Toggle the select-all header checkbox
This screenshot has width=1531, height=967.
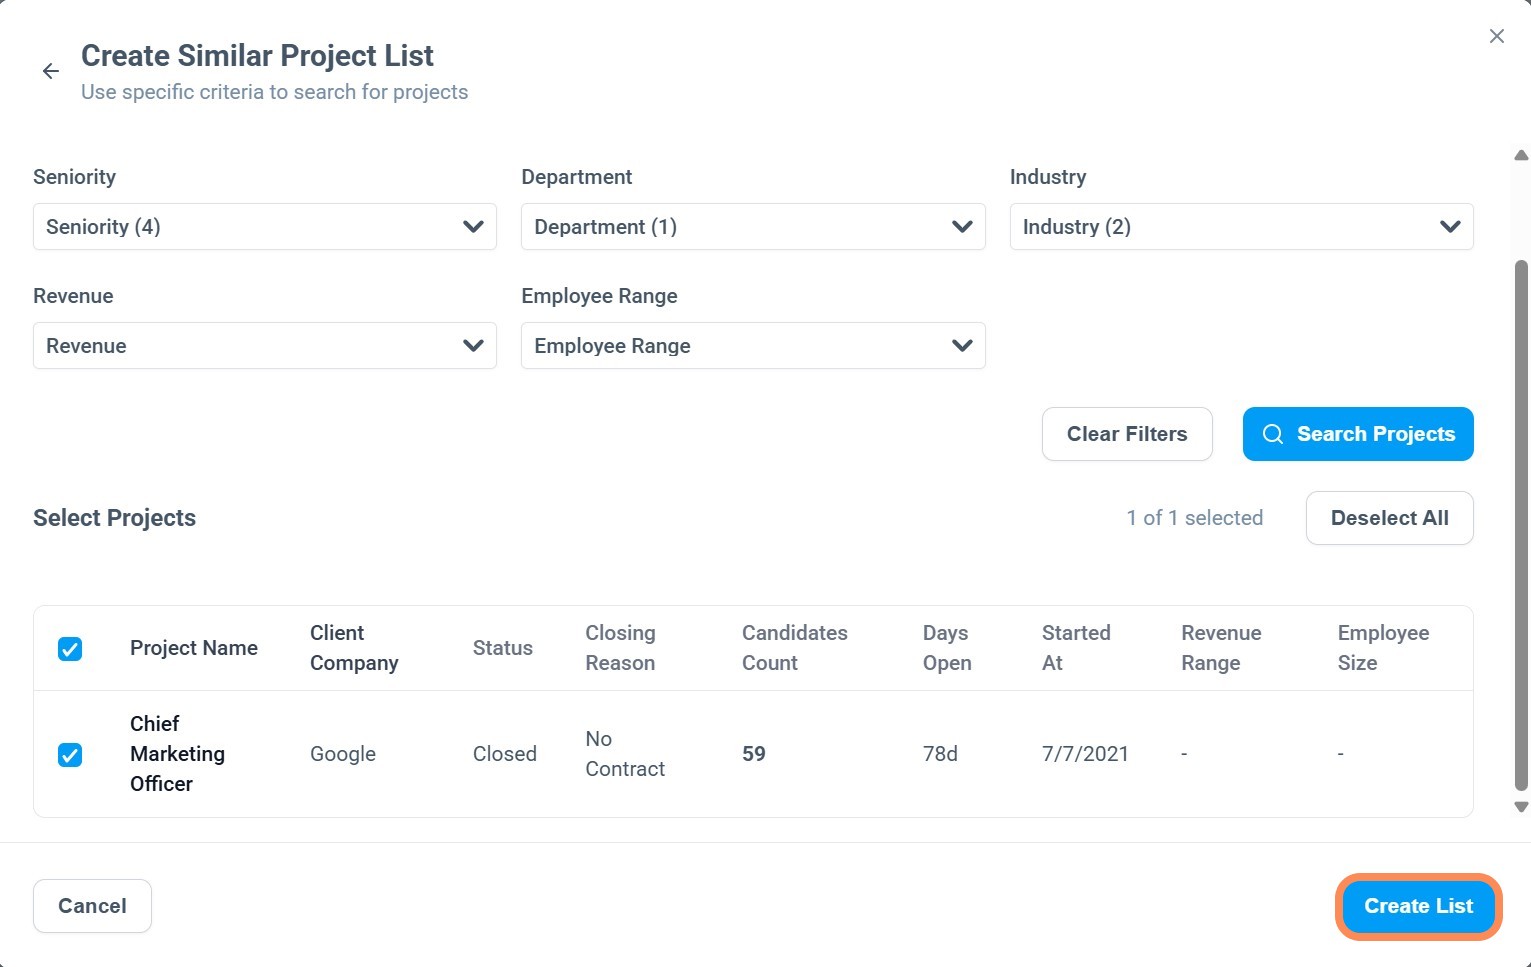pyautogui.click(x=70, y=649)
